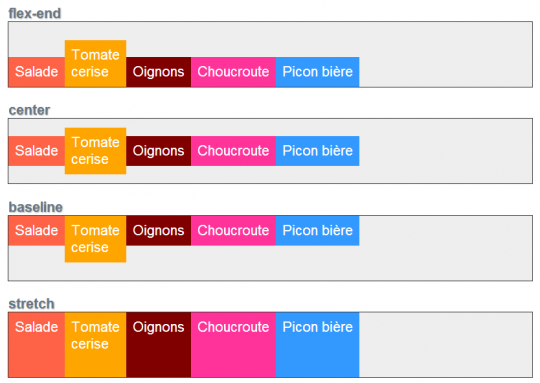Click Salade box in center row
This screenshot has width=540, height=383.
coord(37,151)
